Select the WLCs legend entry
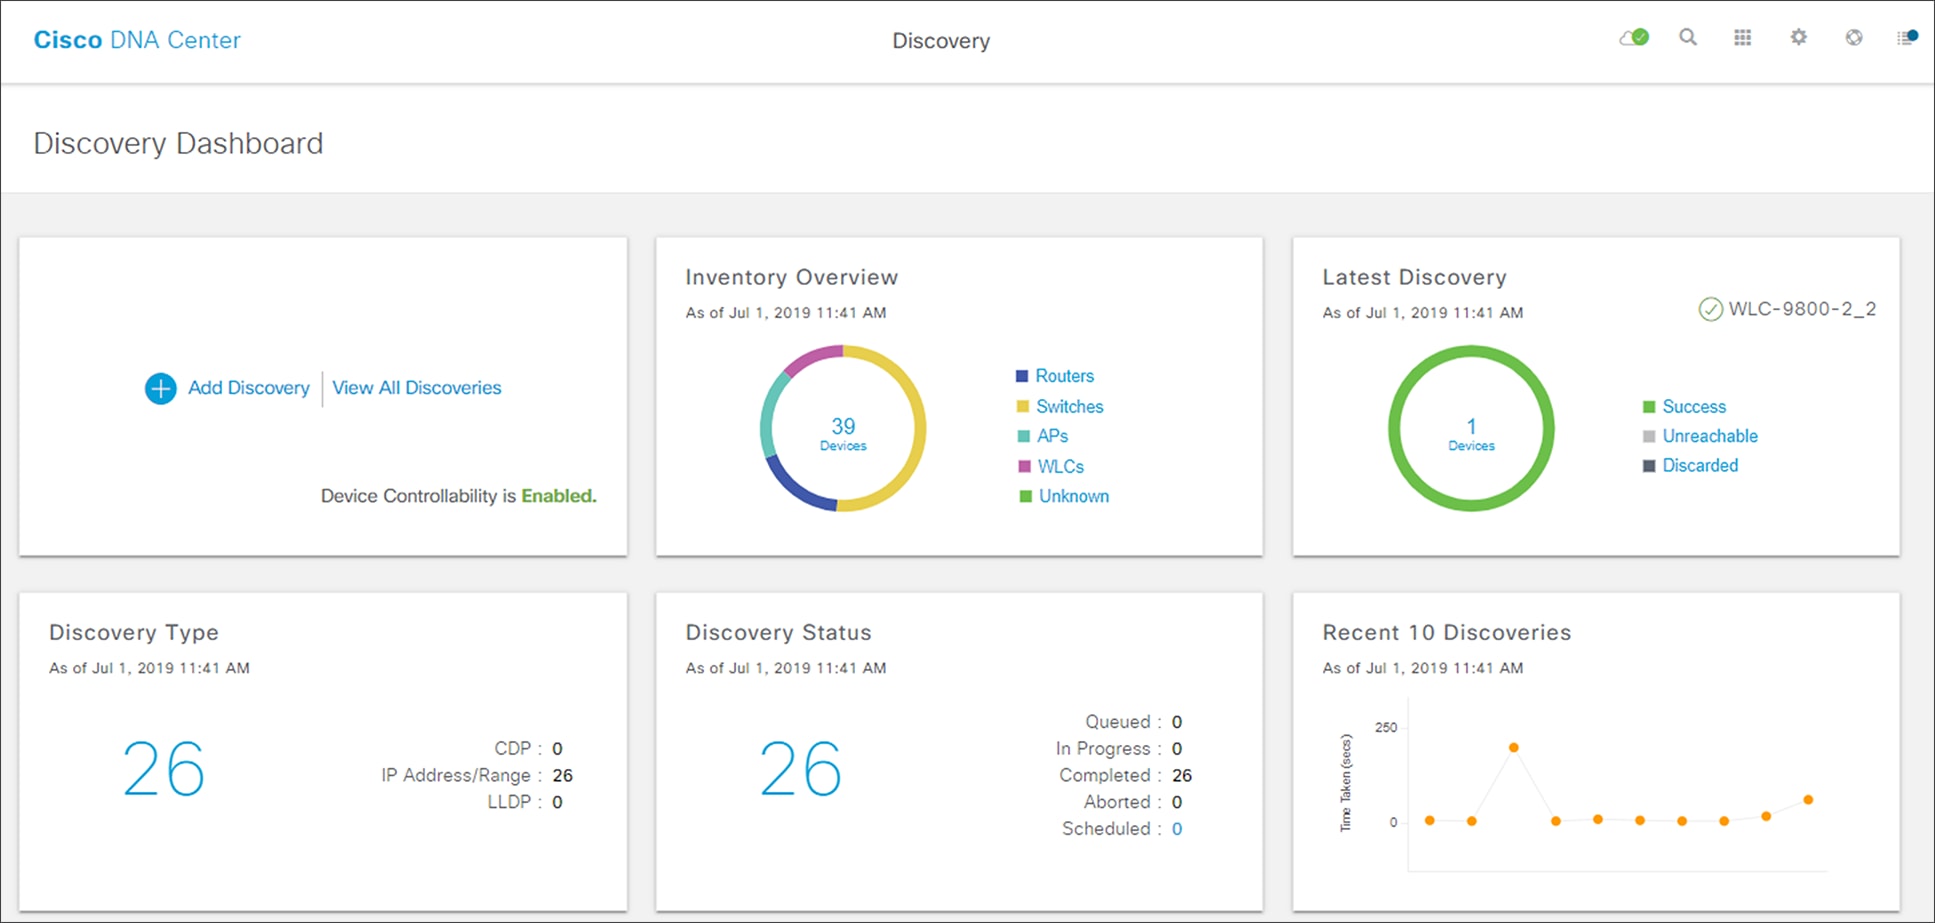Viewport: 1935px width, 923px height. pyautogui.click(x=1061, y=467)
